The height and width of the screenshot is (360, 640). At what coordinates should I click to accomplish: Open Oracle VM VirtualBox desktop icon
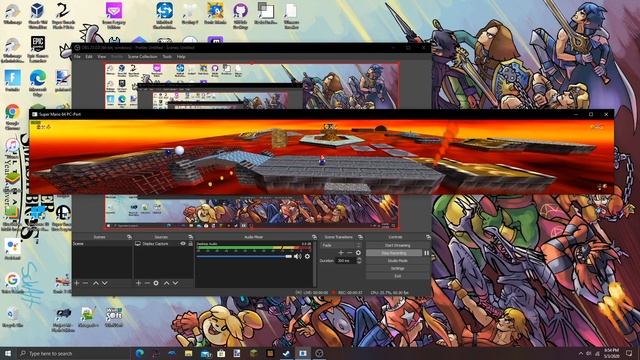(x=38, y=16)
